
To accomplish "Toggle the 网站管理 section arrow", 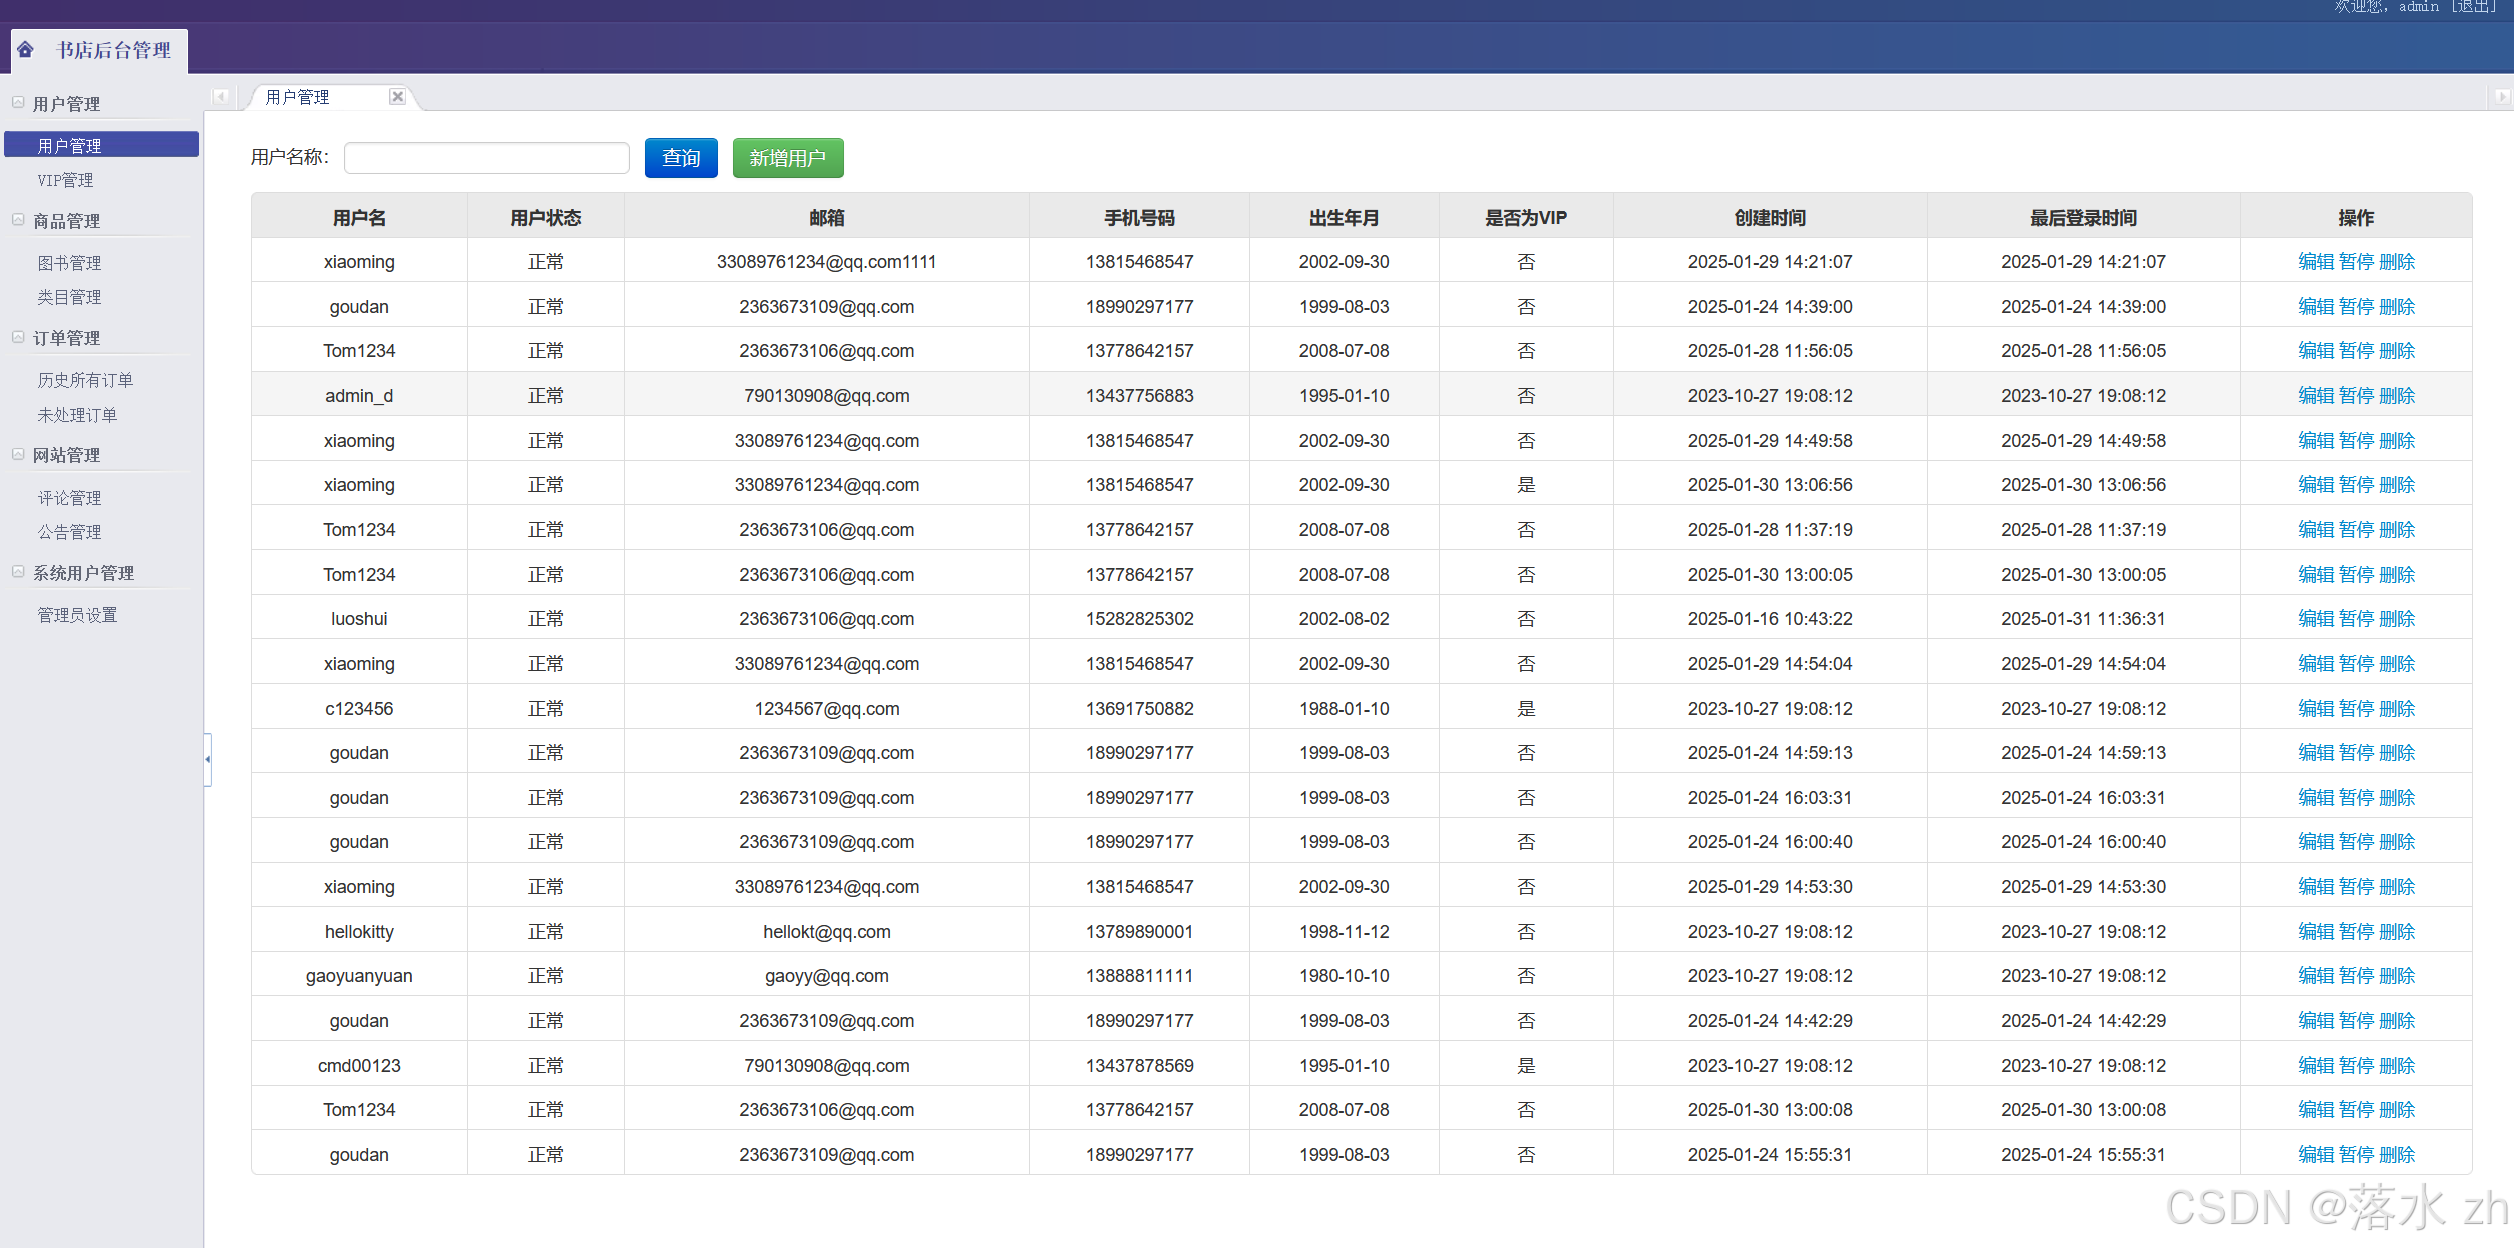I will coord(18,454).
